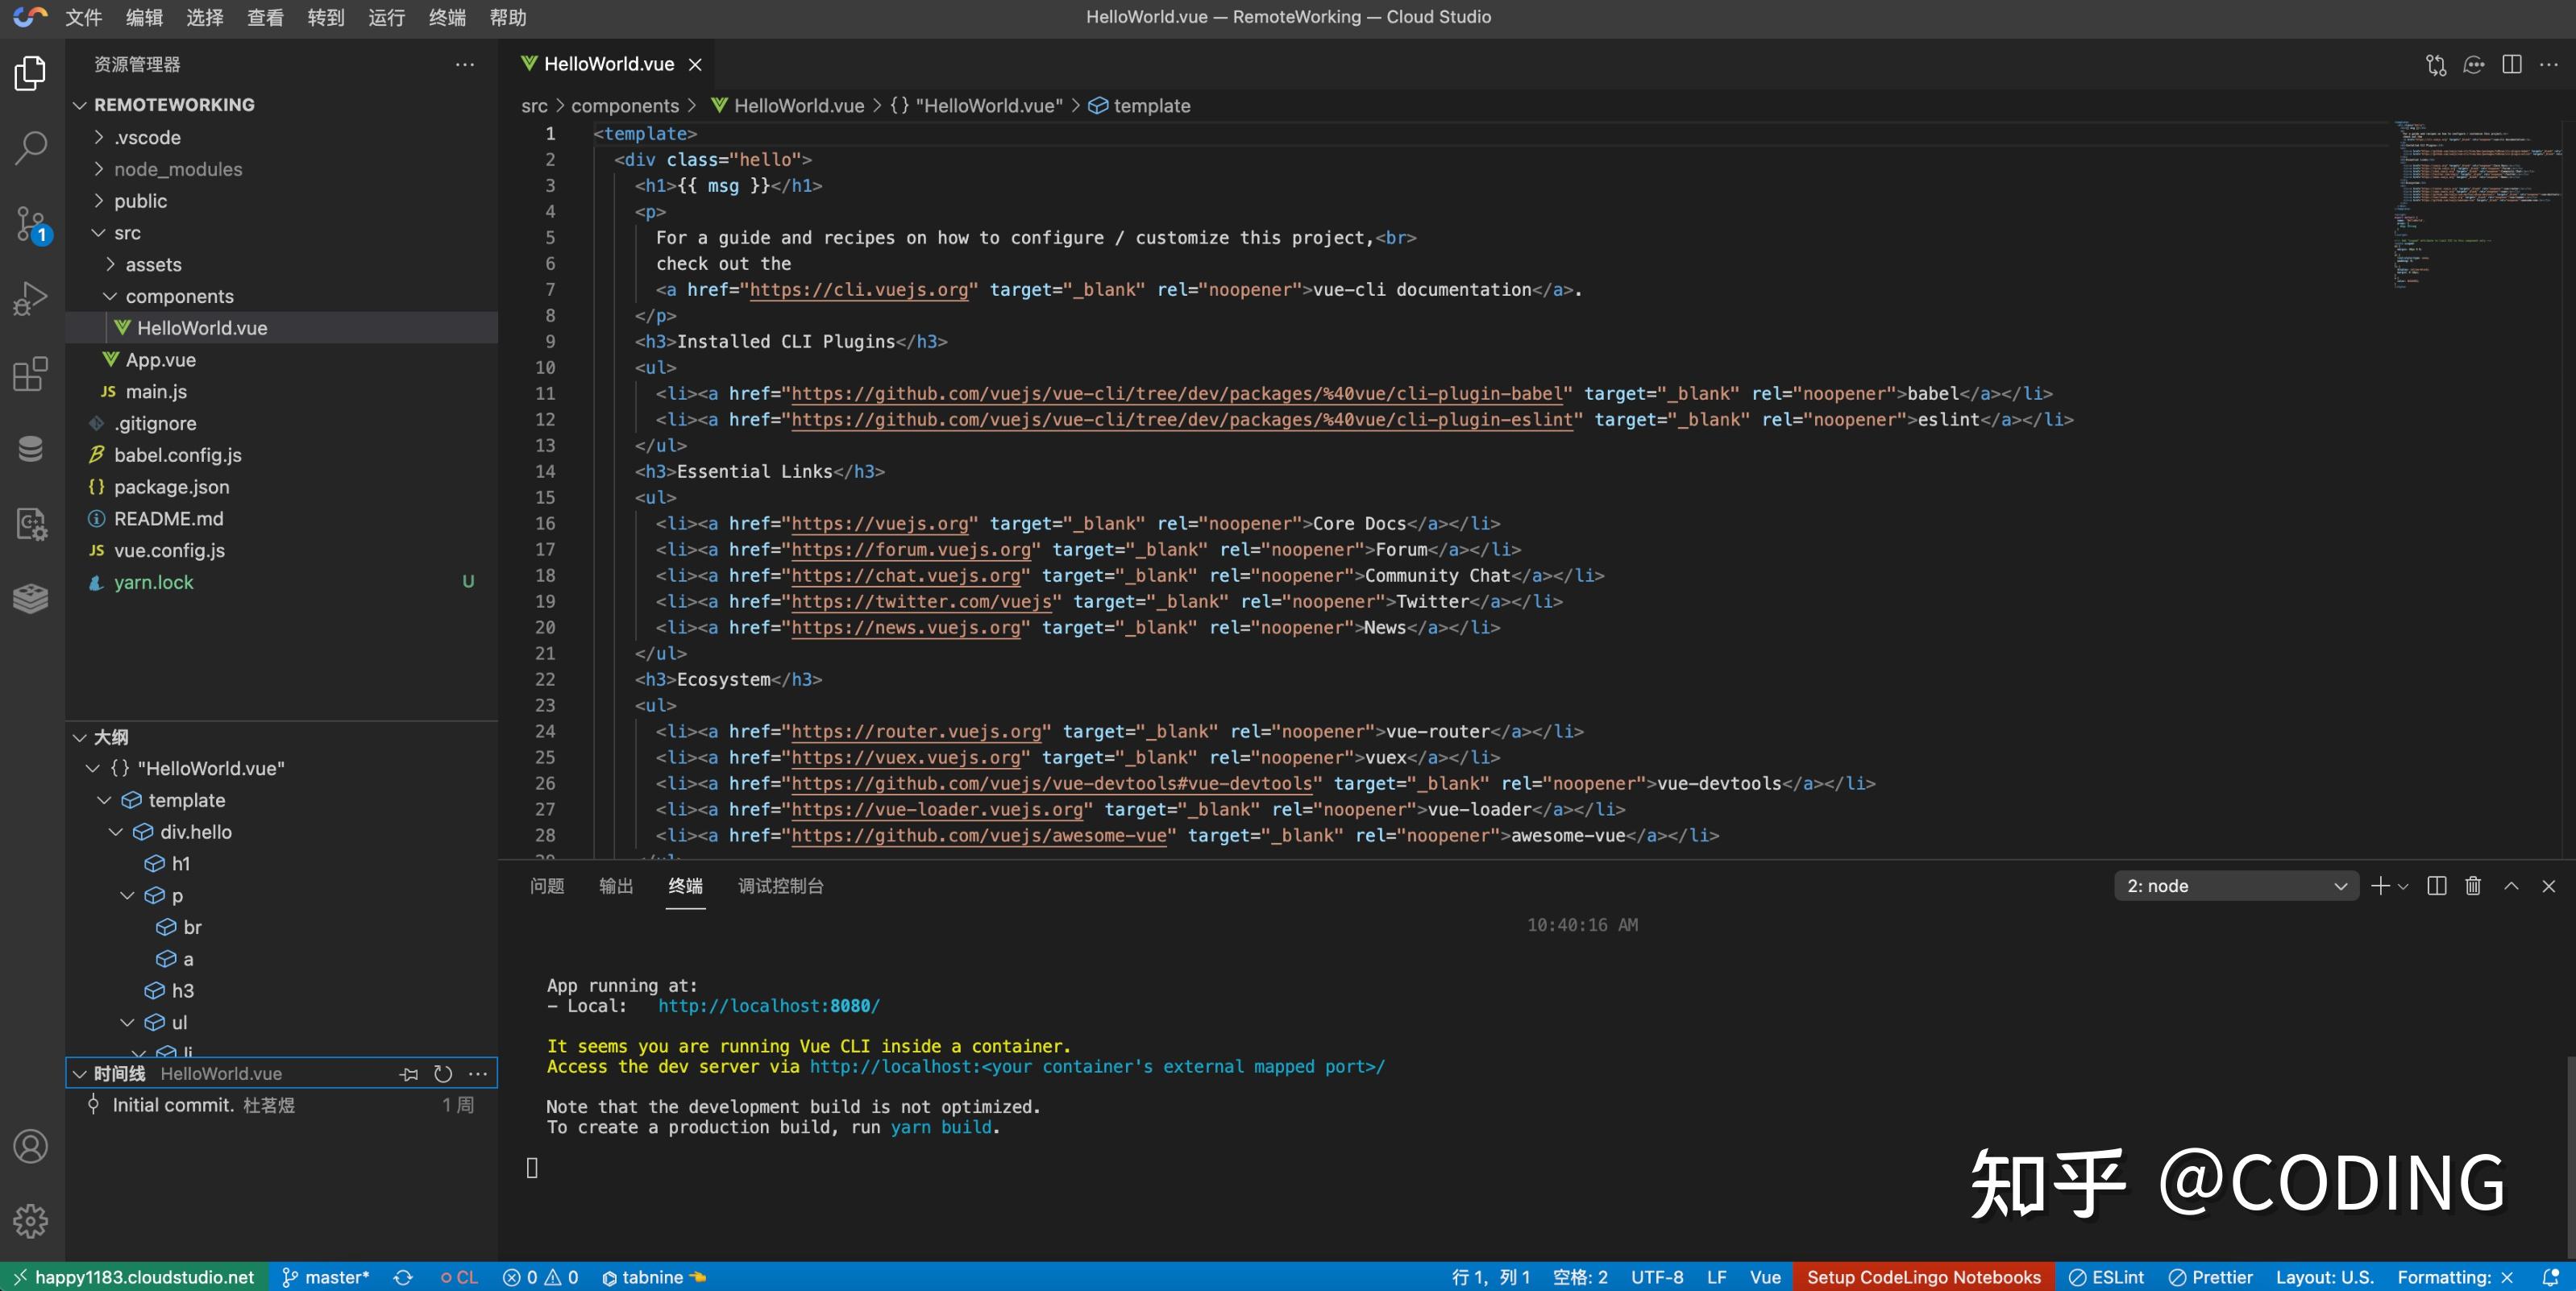Open the terminal selector '2: node' dropdown
2576x1291 pixels.
pyautogui.click(x=2235, y=886)
